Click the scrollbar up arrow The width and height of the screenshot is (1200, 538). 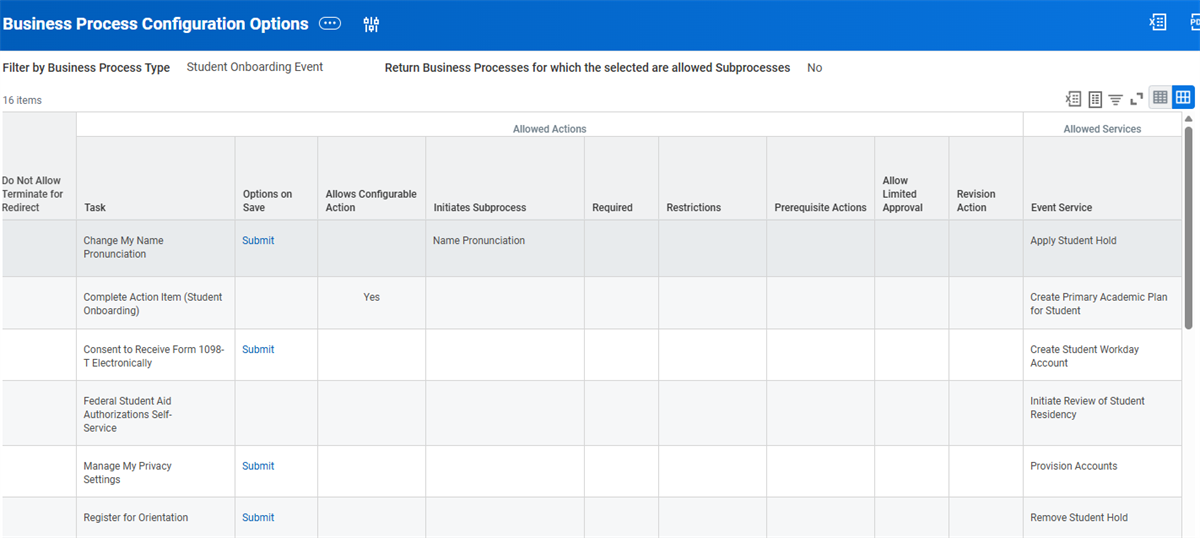click(1189, 118)
